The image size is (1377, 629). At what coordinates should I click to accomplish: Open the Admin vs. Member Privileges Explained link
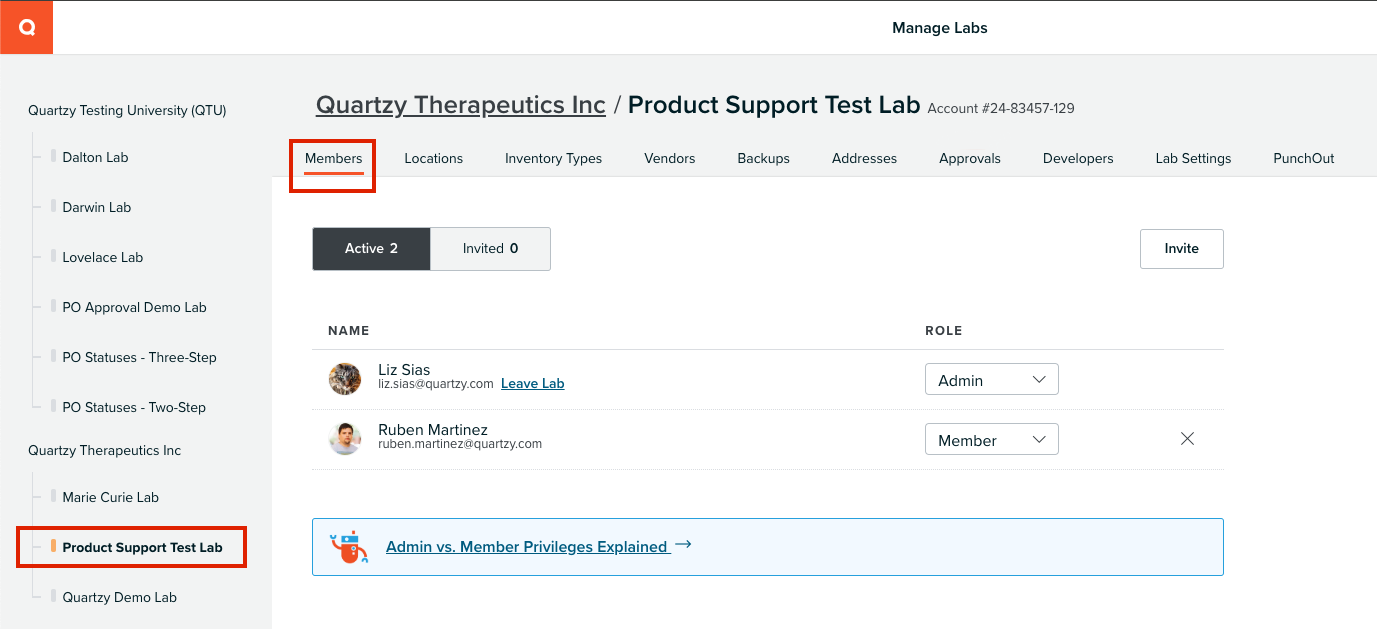pos(527,547)
